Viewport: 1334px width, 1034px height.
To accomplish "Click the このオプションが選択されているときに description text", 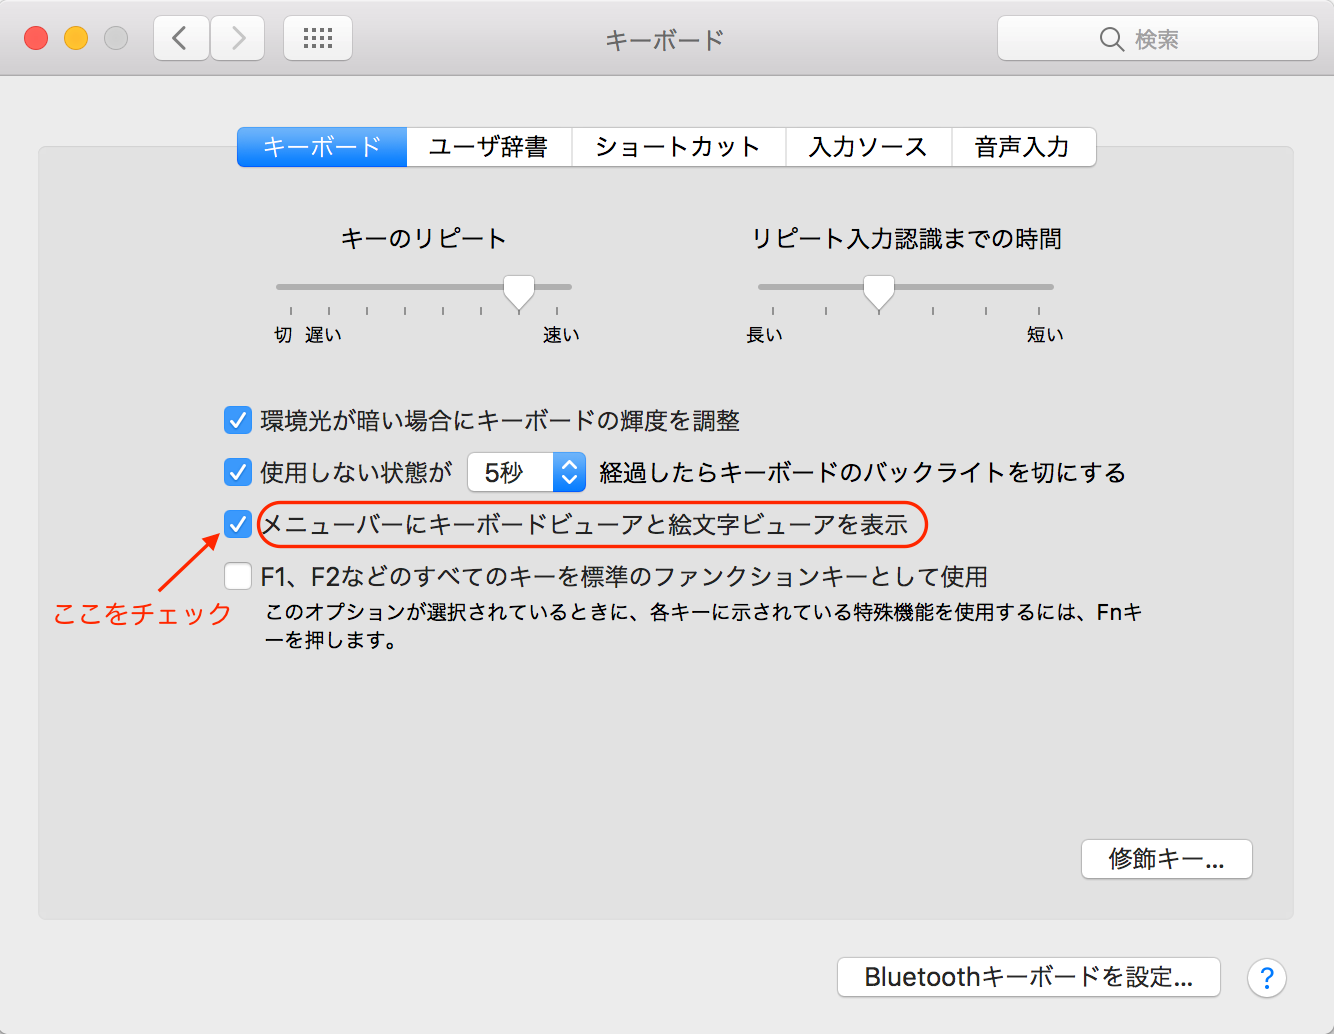I will [x=704, y=626].
